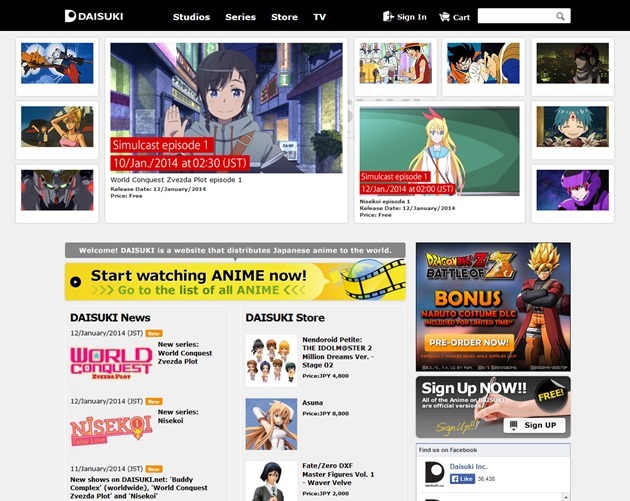The image size is (630, 501).
Task: Click the PRE-ORDER NOW! button on the Dragon Ball ad
Action: [x=469, y=343]
